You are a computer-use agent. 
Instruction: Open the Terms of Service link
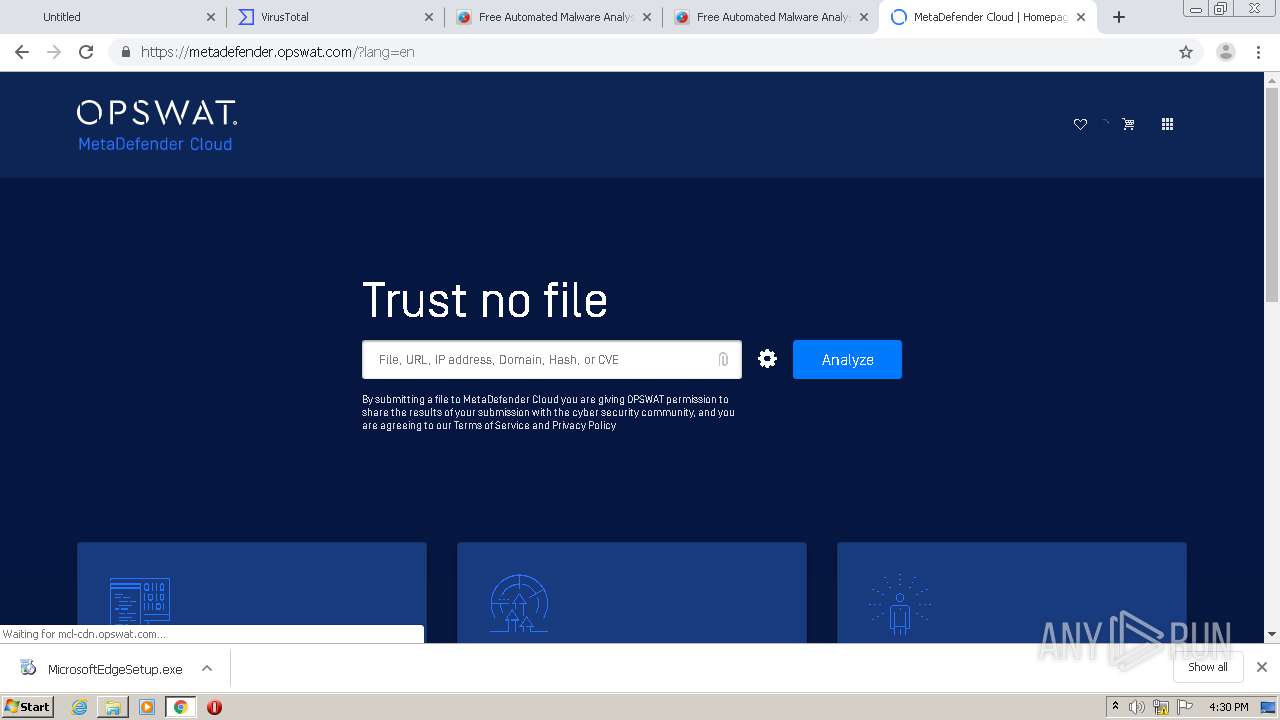[491, 425]
